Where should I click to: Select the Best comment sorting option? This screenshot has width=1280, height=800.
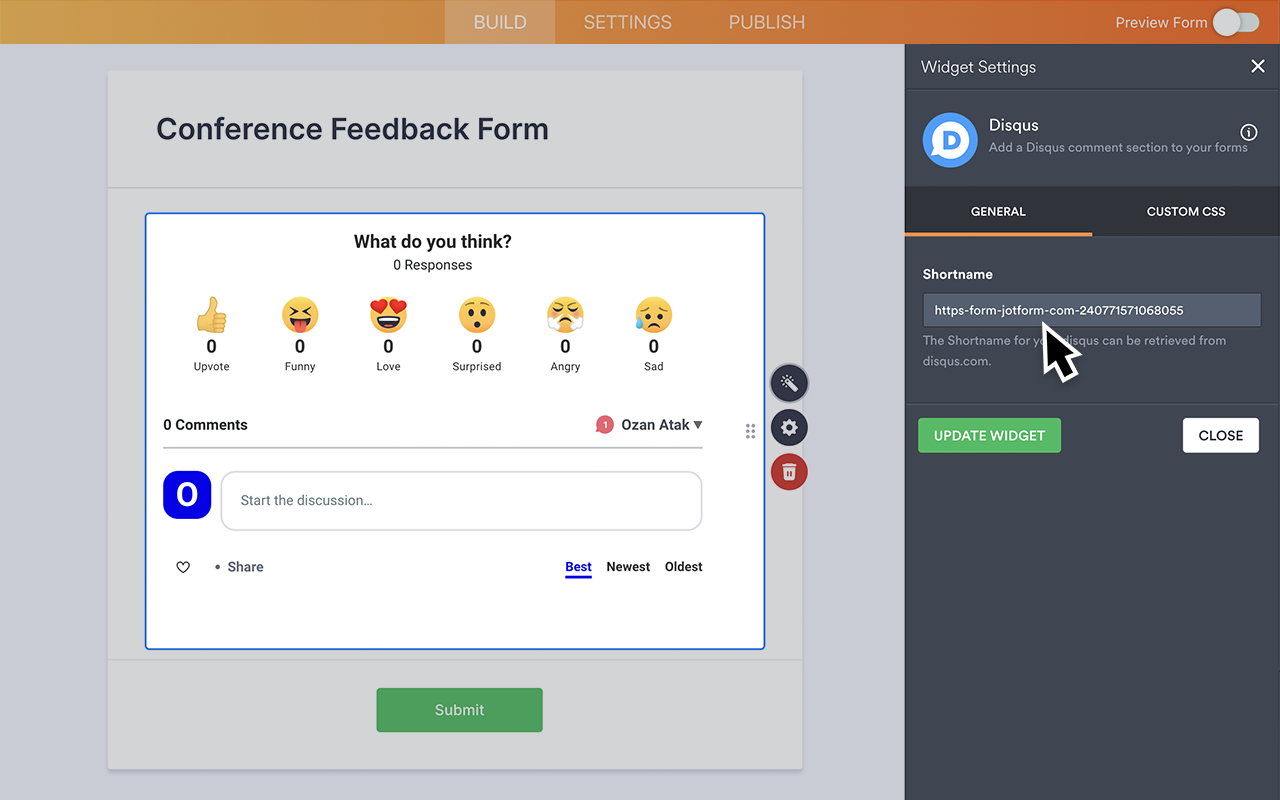pyautogui.click(x=578, y=566)
